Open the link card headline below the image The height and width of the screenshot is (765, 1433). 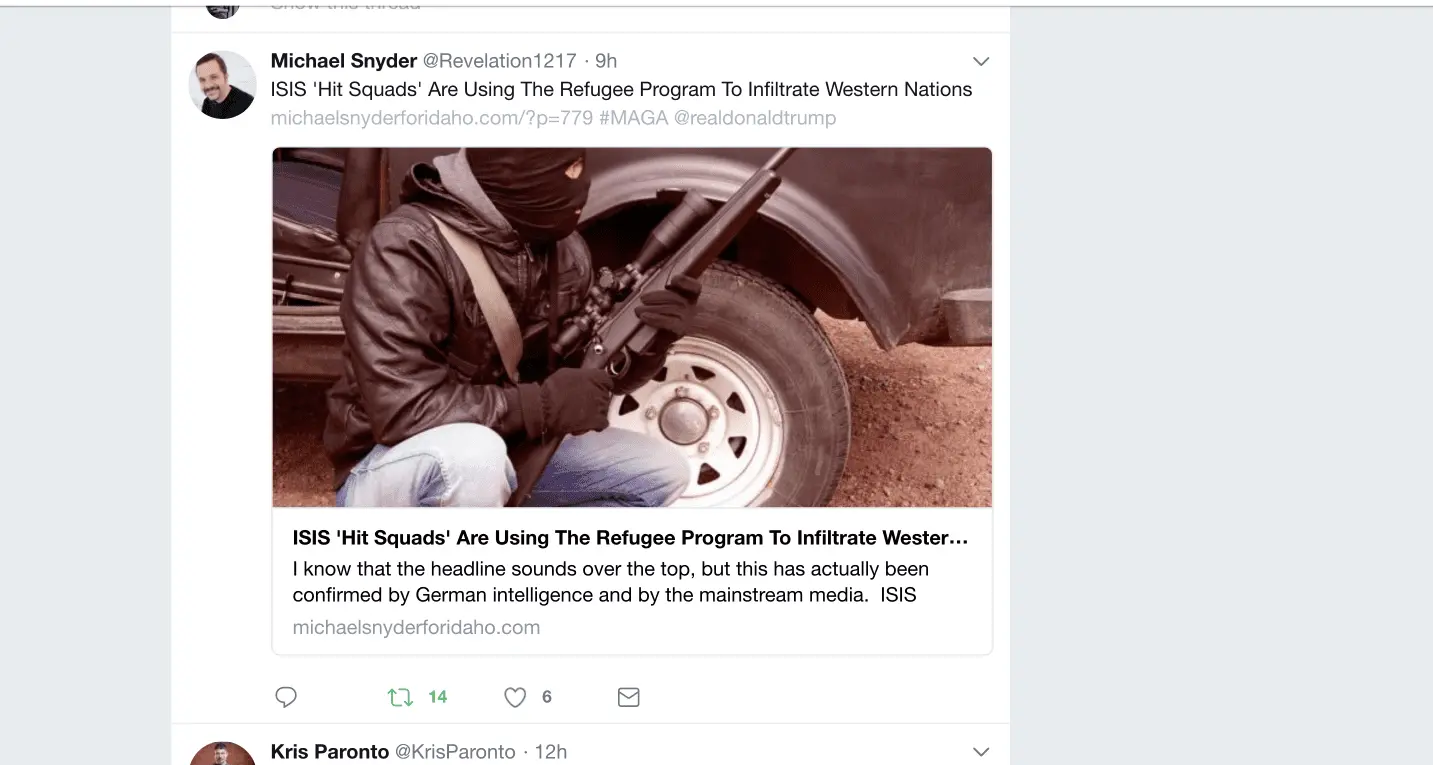[x=630, y=538]
